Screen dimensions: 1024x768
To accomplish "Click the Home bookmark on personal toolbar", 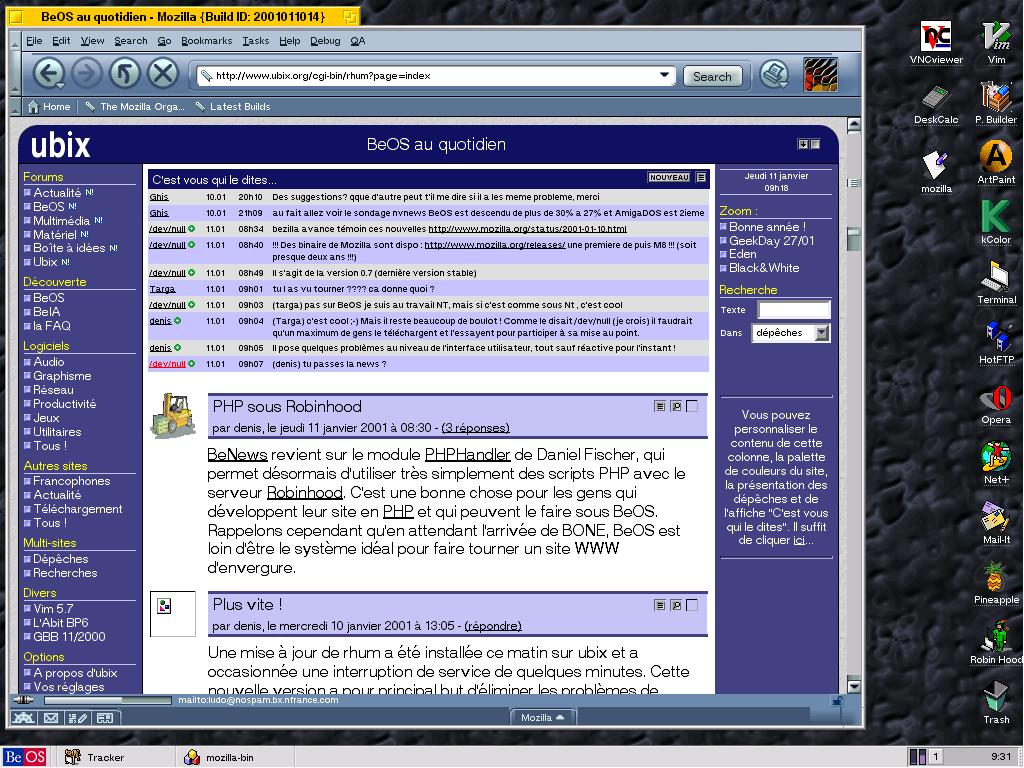I will [x=49, y=106].
